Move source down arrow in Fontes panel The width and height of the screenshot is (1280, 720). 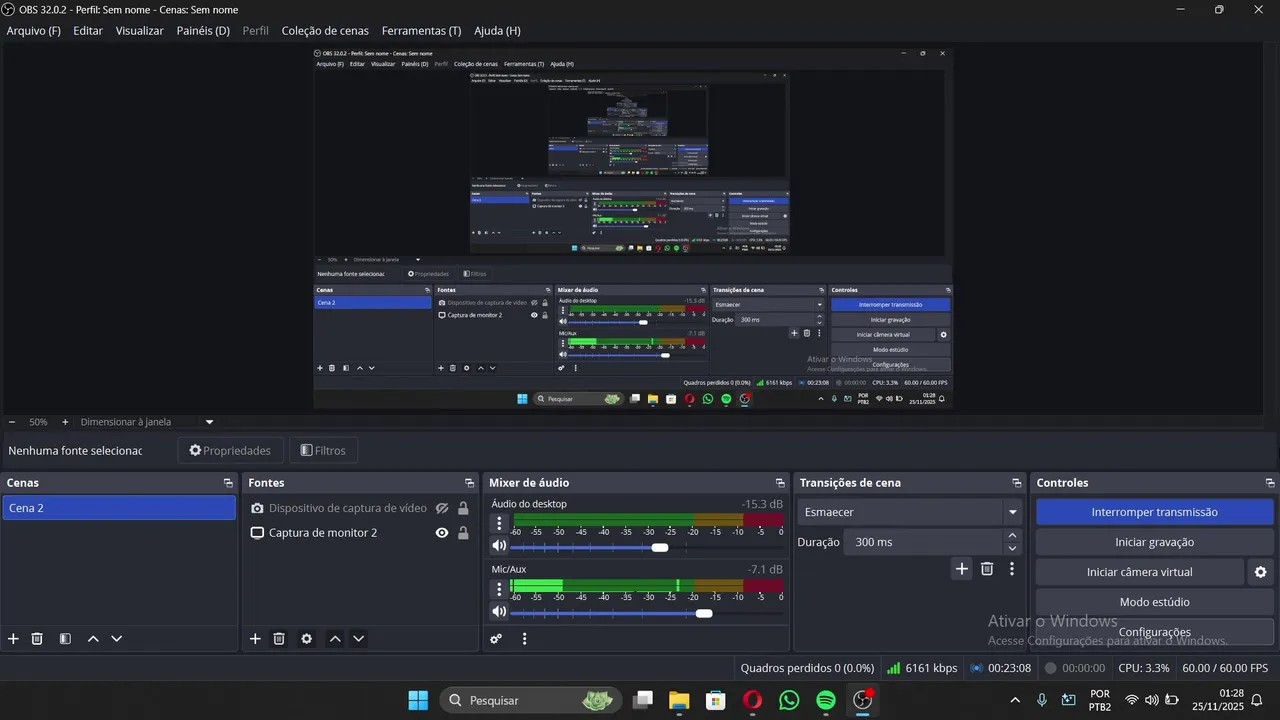coord(358,639)
